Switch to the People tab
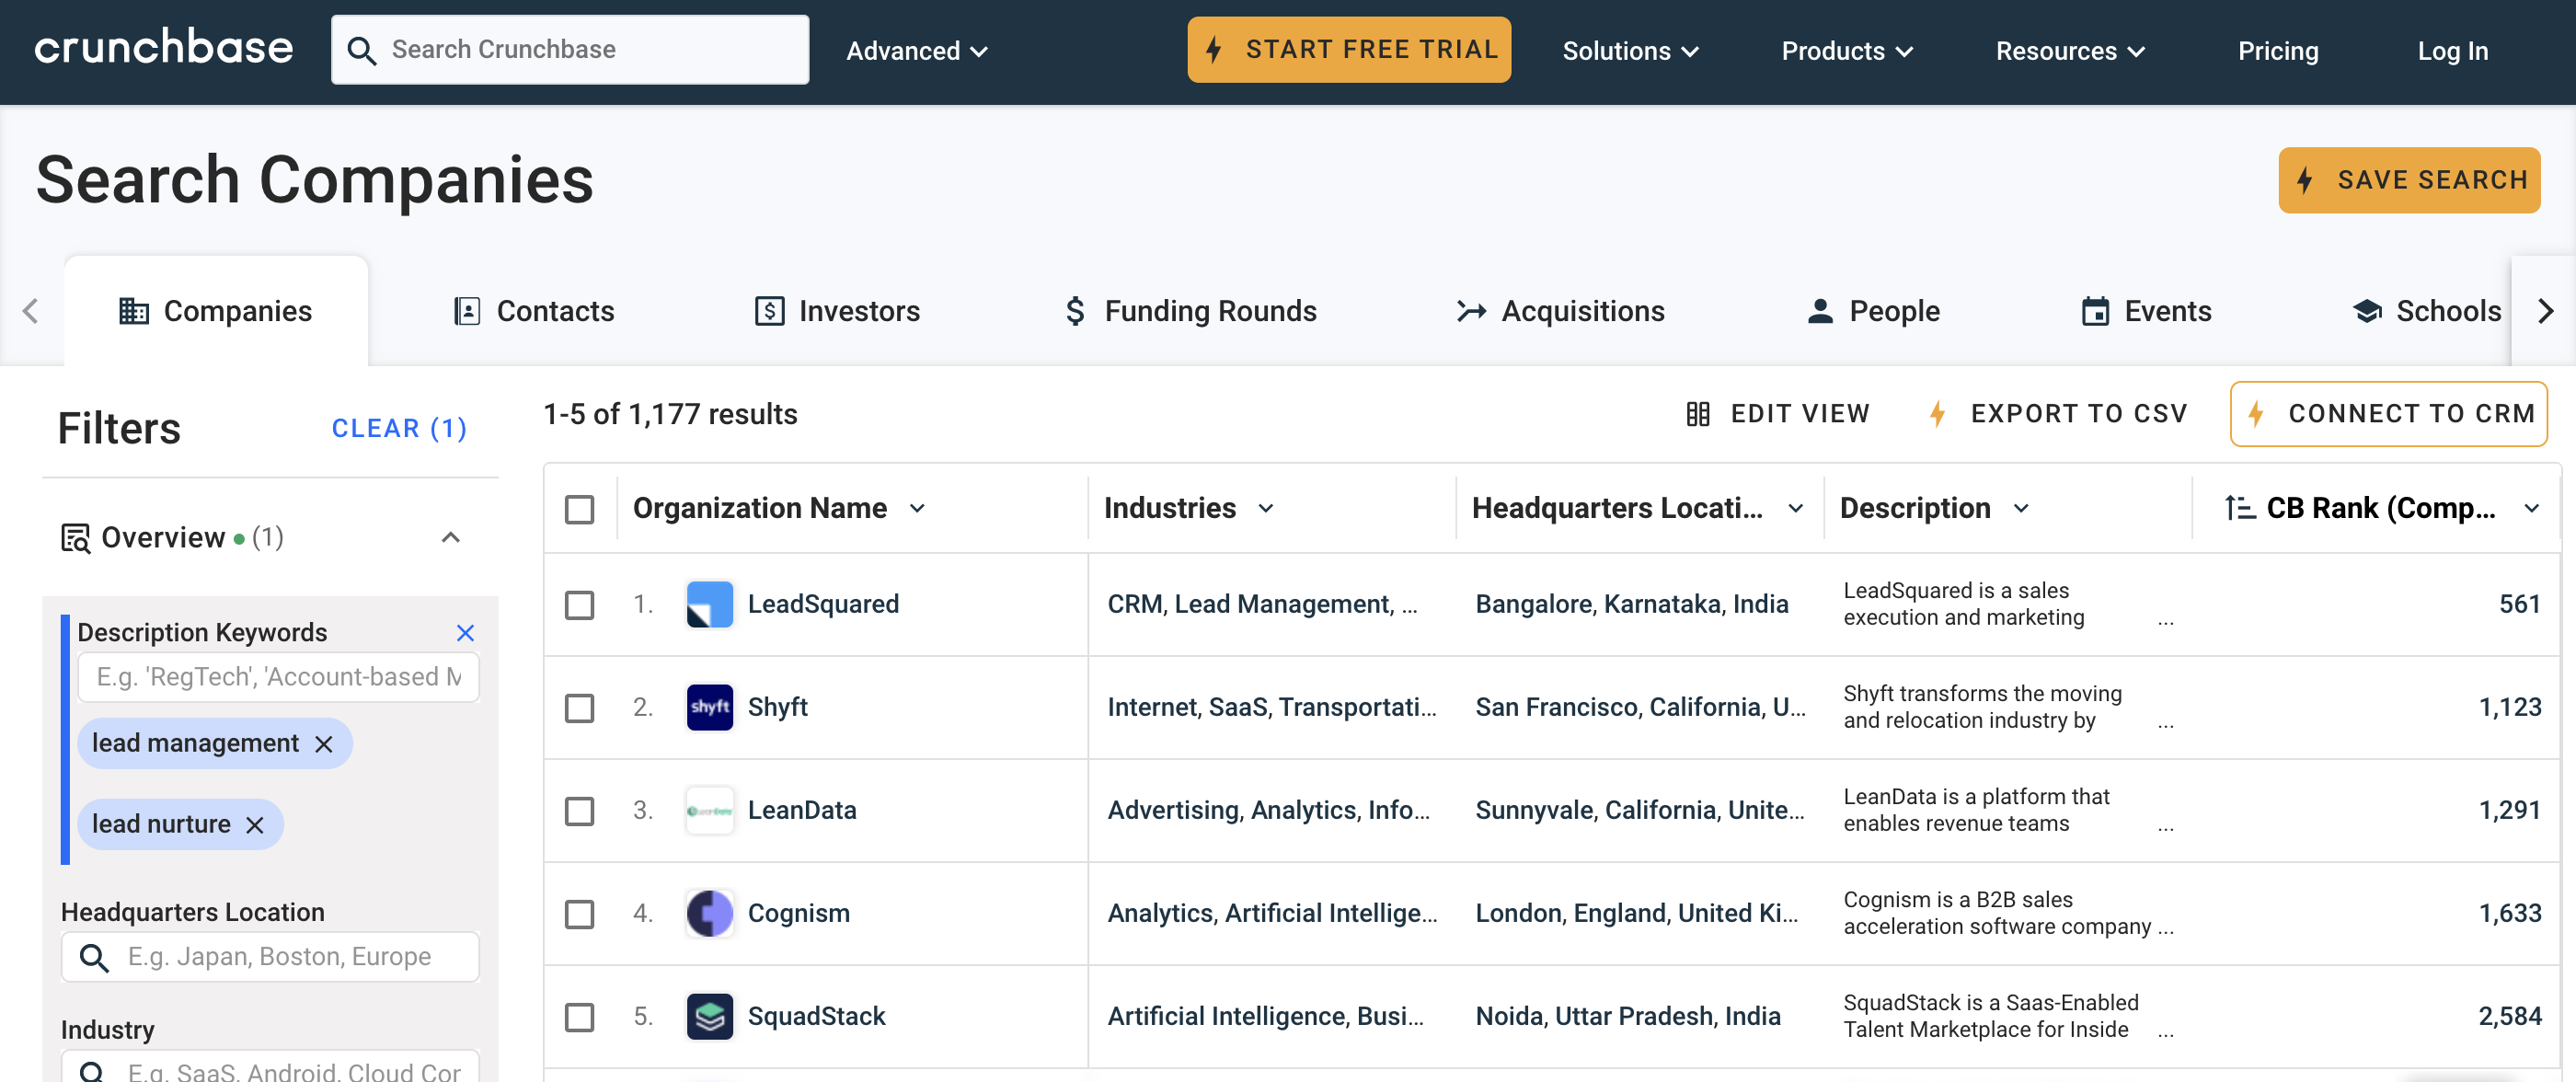This screenshot has width=2576, height=1082. click(1873, 311)
